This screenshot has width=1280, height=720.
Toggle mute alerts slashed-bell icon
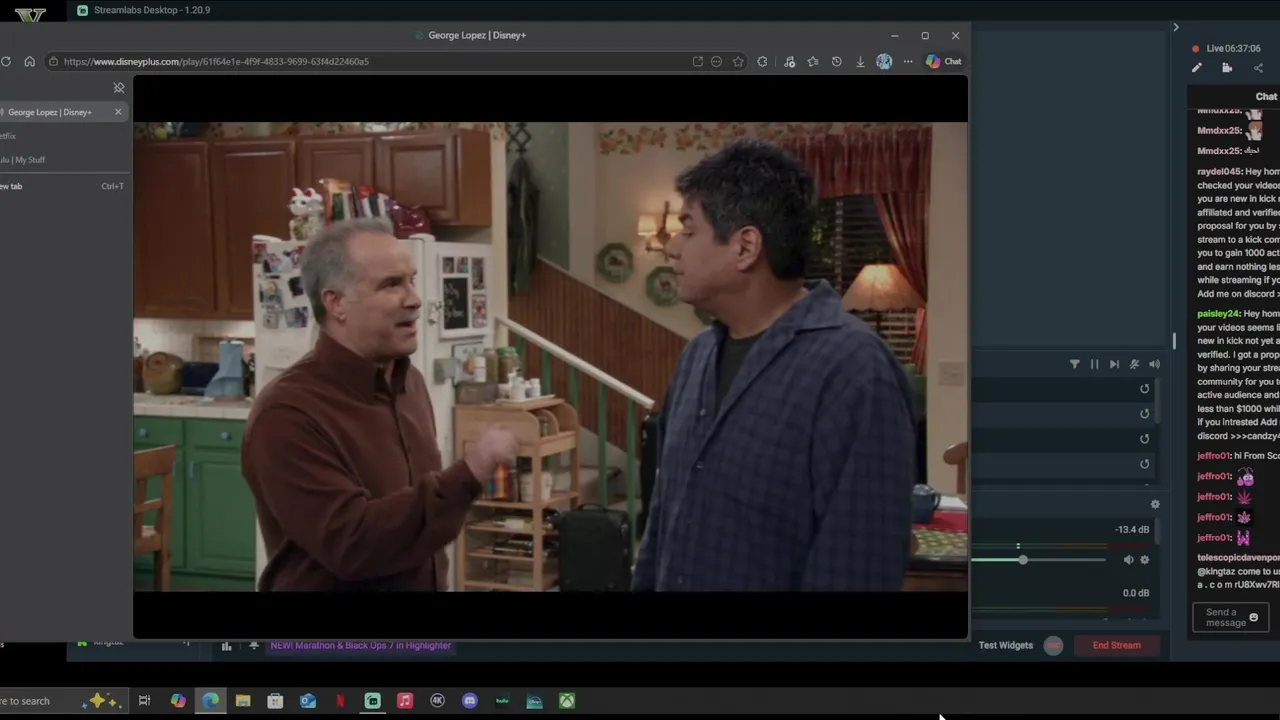click(x=1134, y=364)
